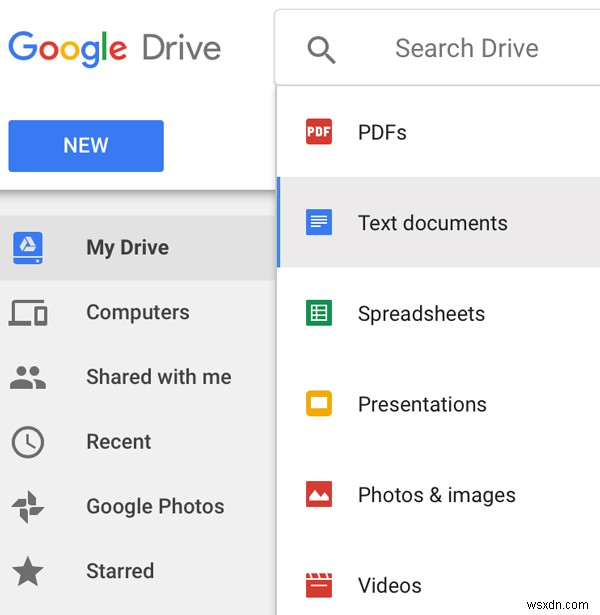Filter search by Presentations
600x615 pixels.
438,403
